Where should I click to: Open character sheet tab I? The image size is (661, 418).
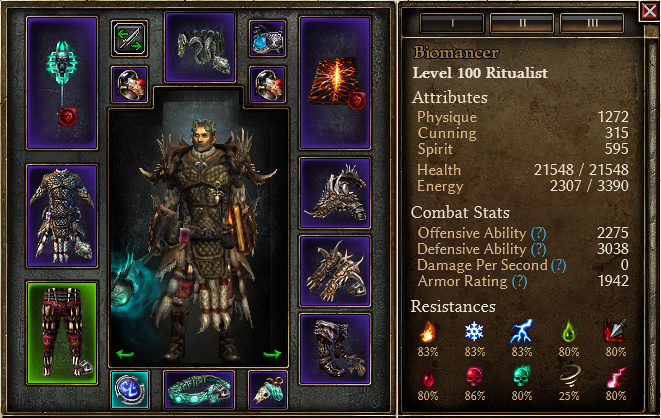pos(452,23)
